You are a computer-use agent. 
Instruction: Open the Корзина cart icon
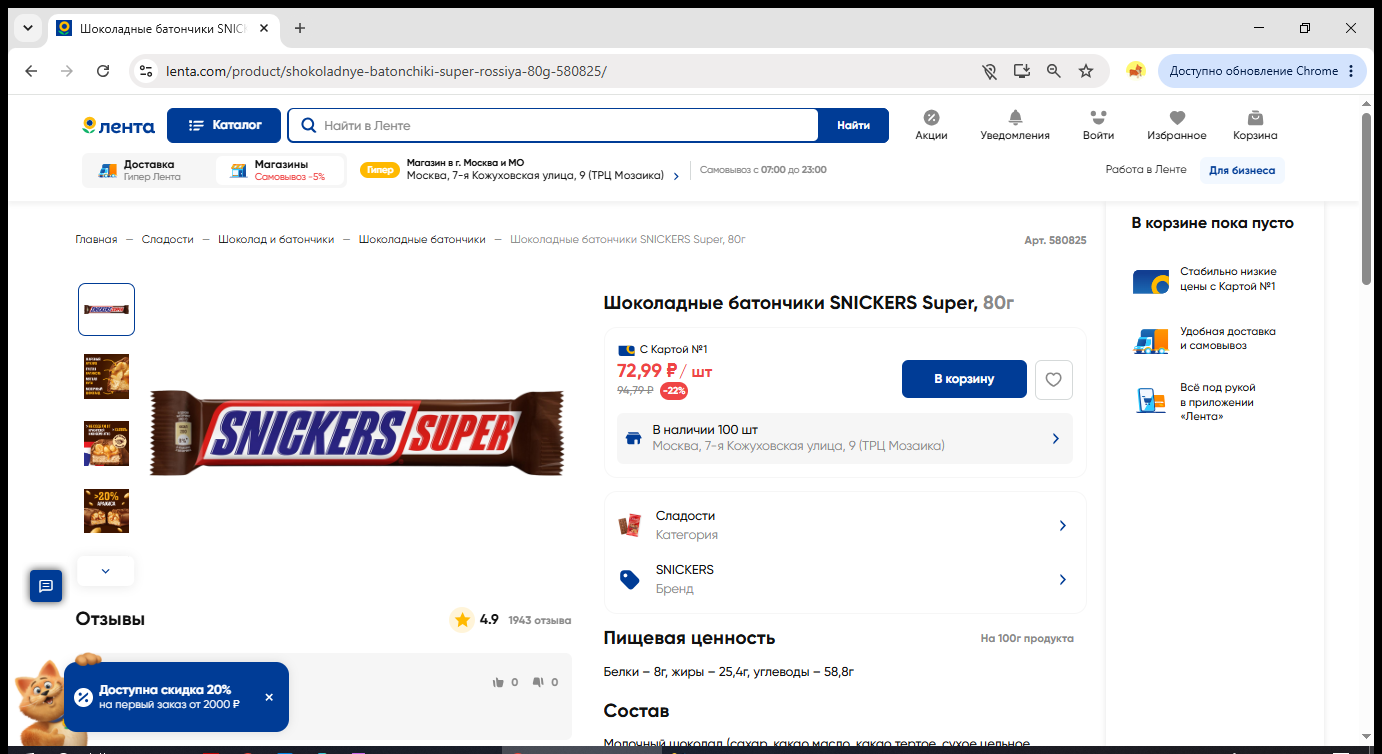(x=1255, y=125)
